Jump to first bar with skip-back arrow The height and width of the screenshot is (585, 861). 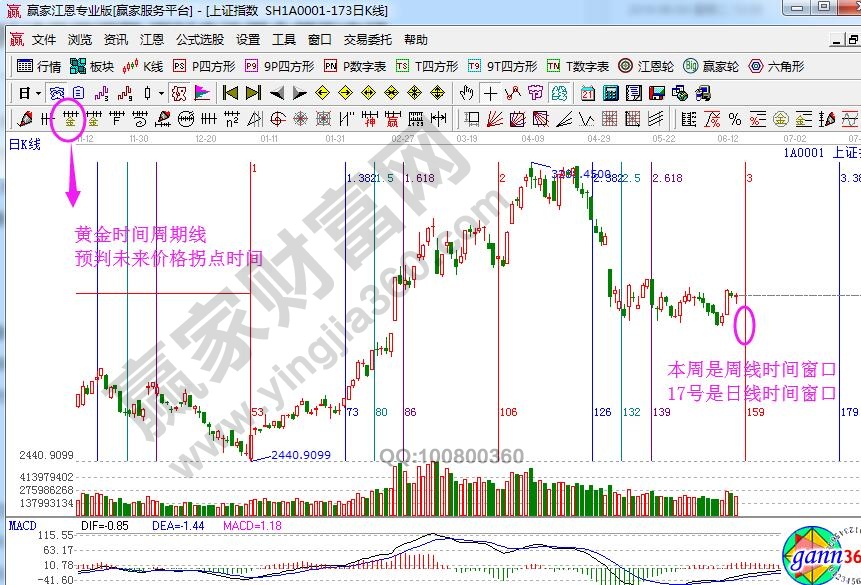click(x=230, y=93)
